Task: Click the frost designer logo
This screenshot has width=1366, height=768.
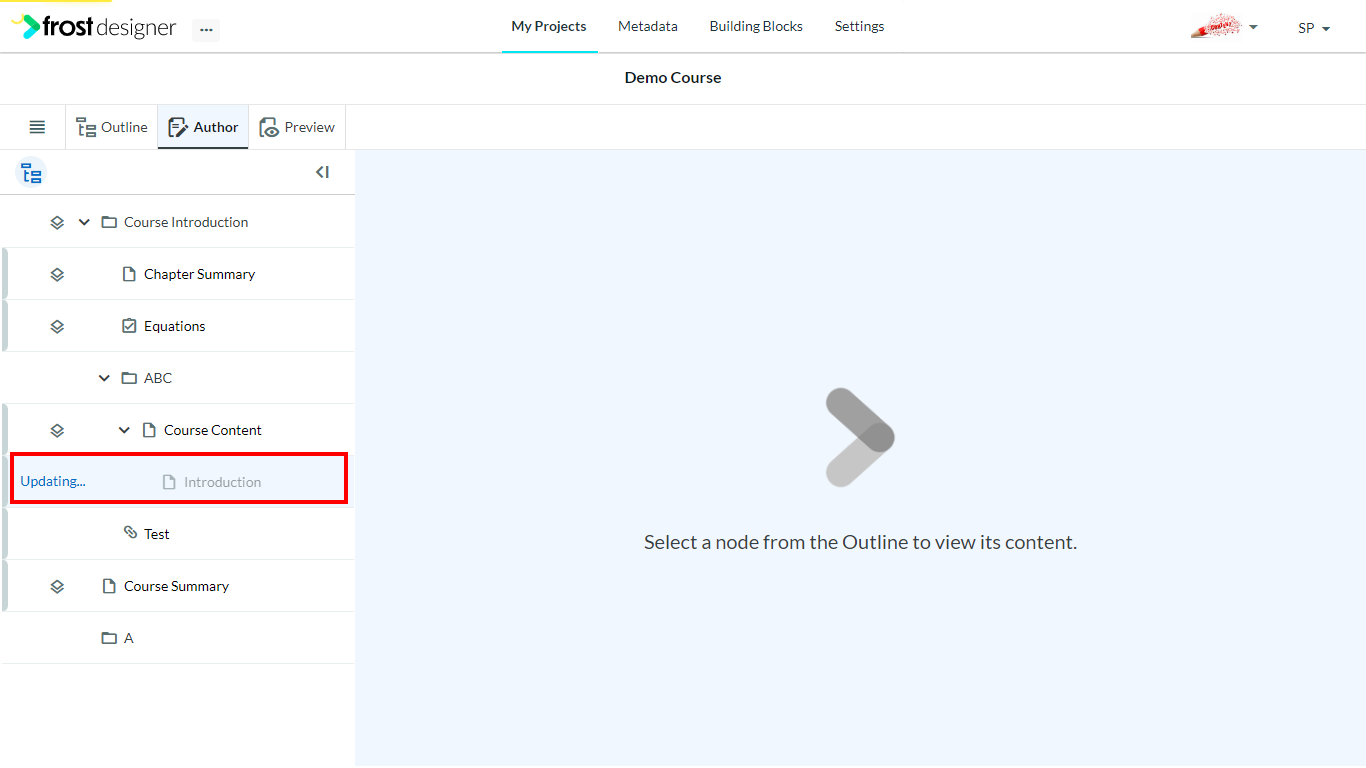Action: point(94,27)
